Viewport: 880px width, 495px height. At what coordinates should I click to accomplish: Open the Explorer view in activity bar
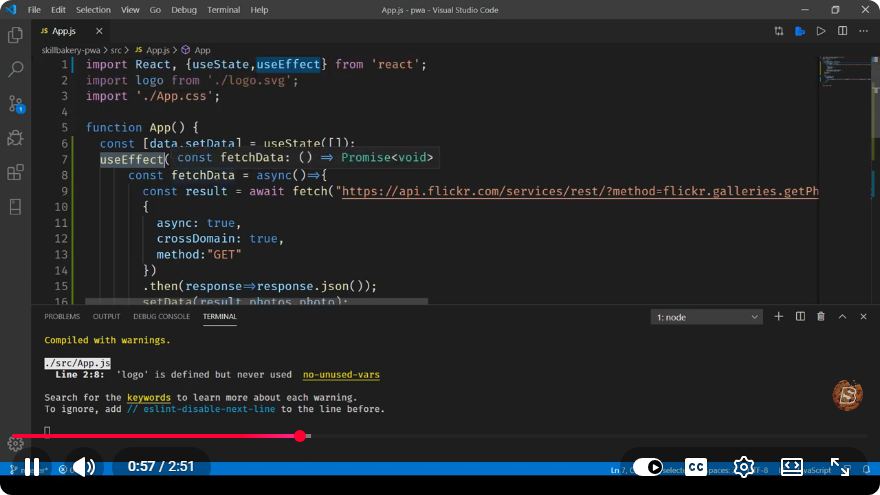(15, 35)
